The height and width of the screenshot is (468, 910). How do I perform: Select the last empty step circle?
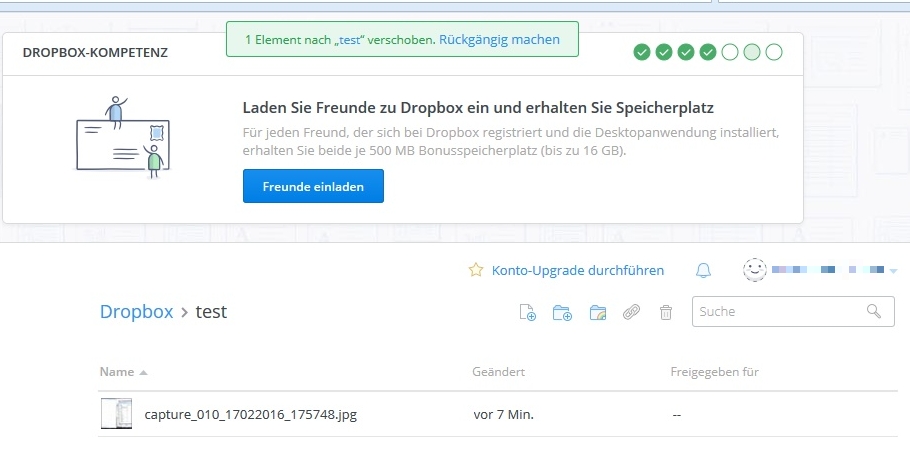(x=774, y=52)
